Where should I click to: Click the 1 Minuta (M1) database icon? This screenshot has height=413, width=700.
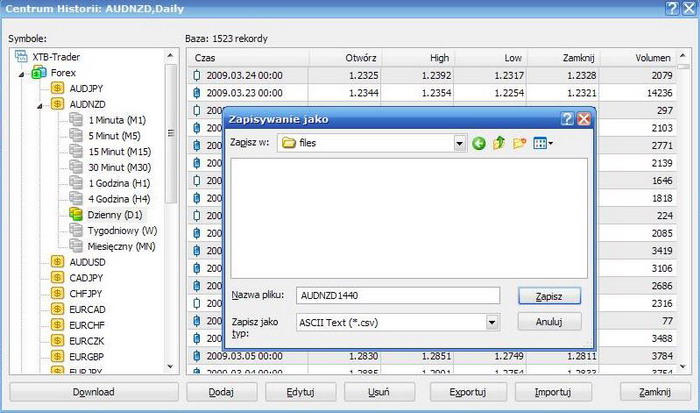[x=76, y=120]
